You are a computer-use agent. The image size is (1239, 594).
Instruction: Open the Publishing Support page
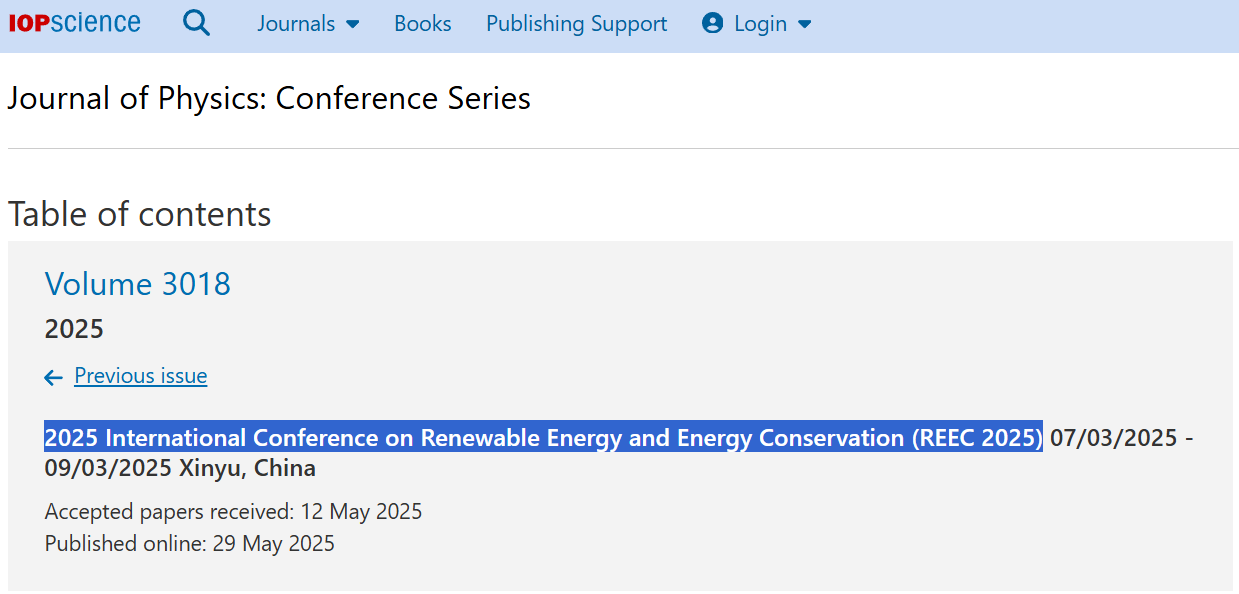coord(576,24)
